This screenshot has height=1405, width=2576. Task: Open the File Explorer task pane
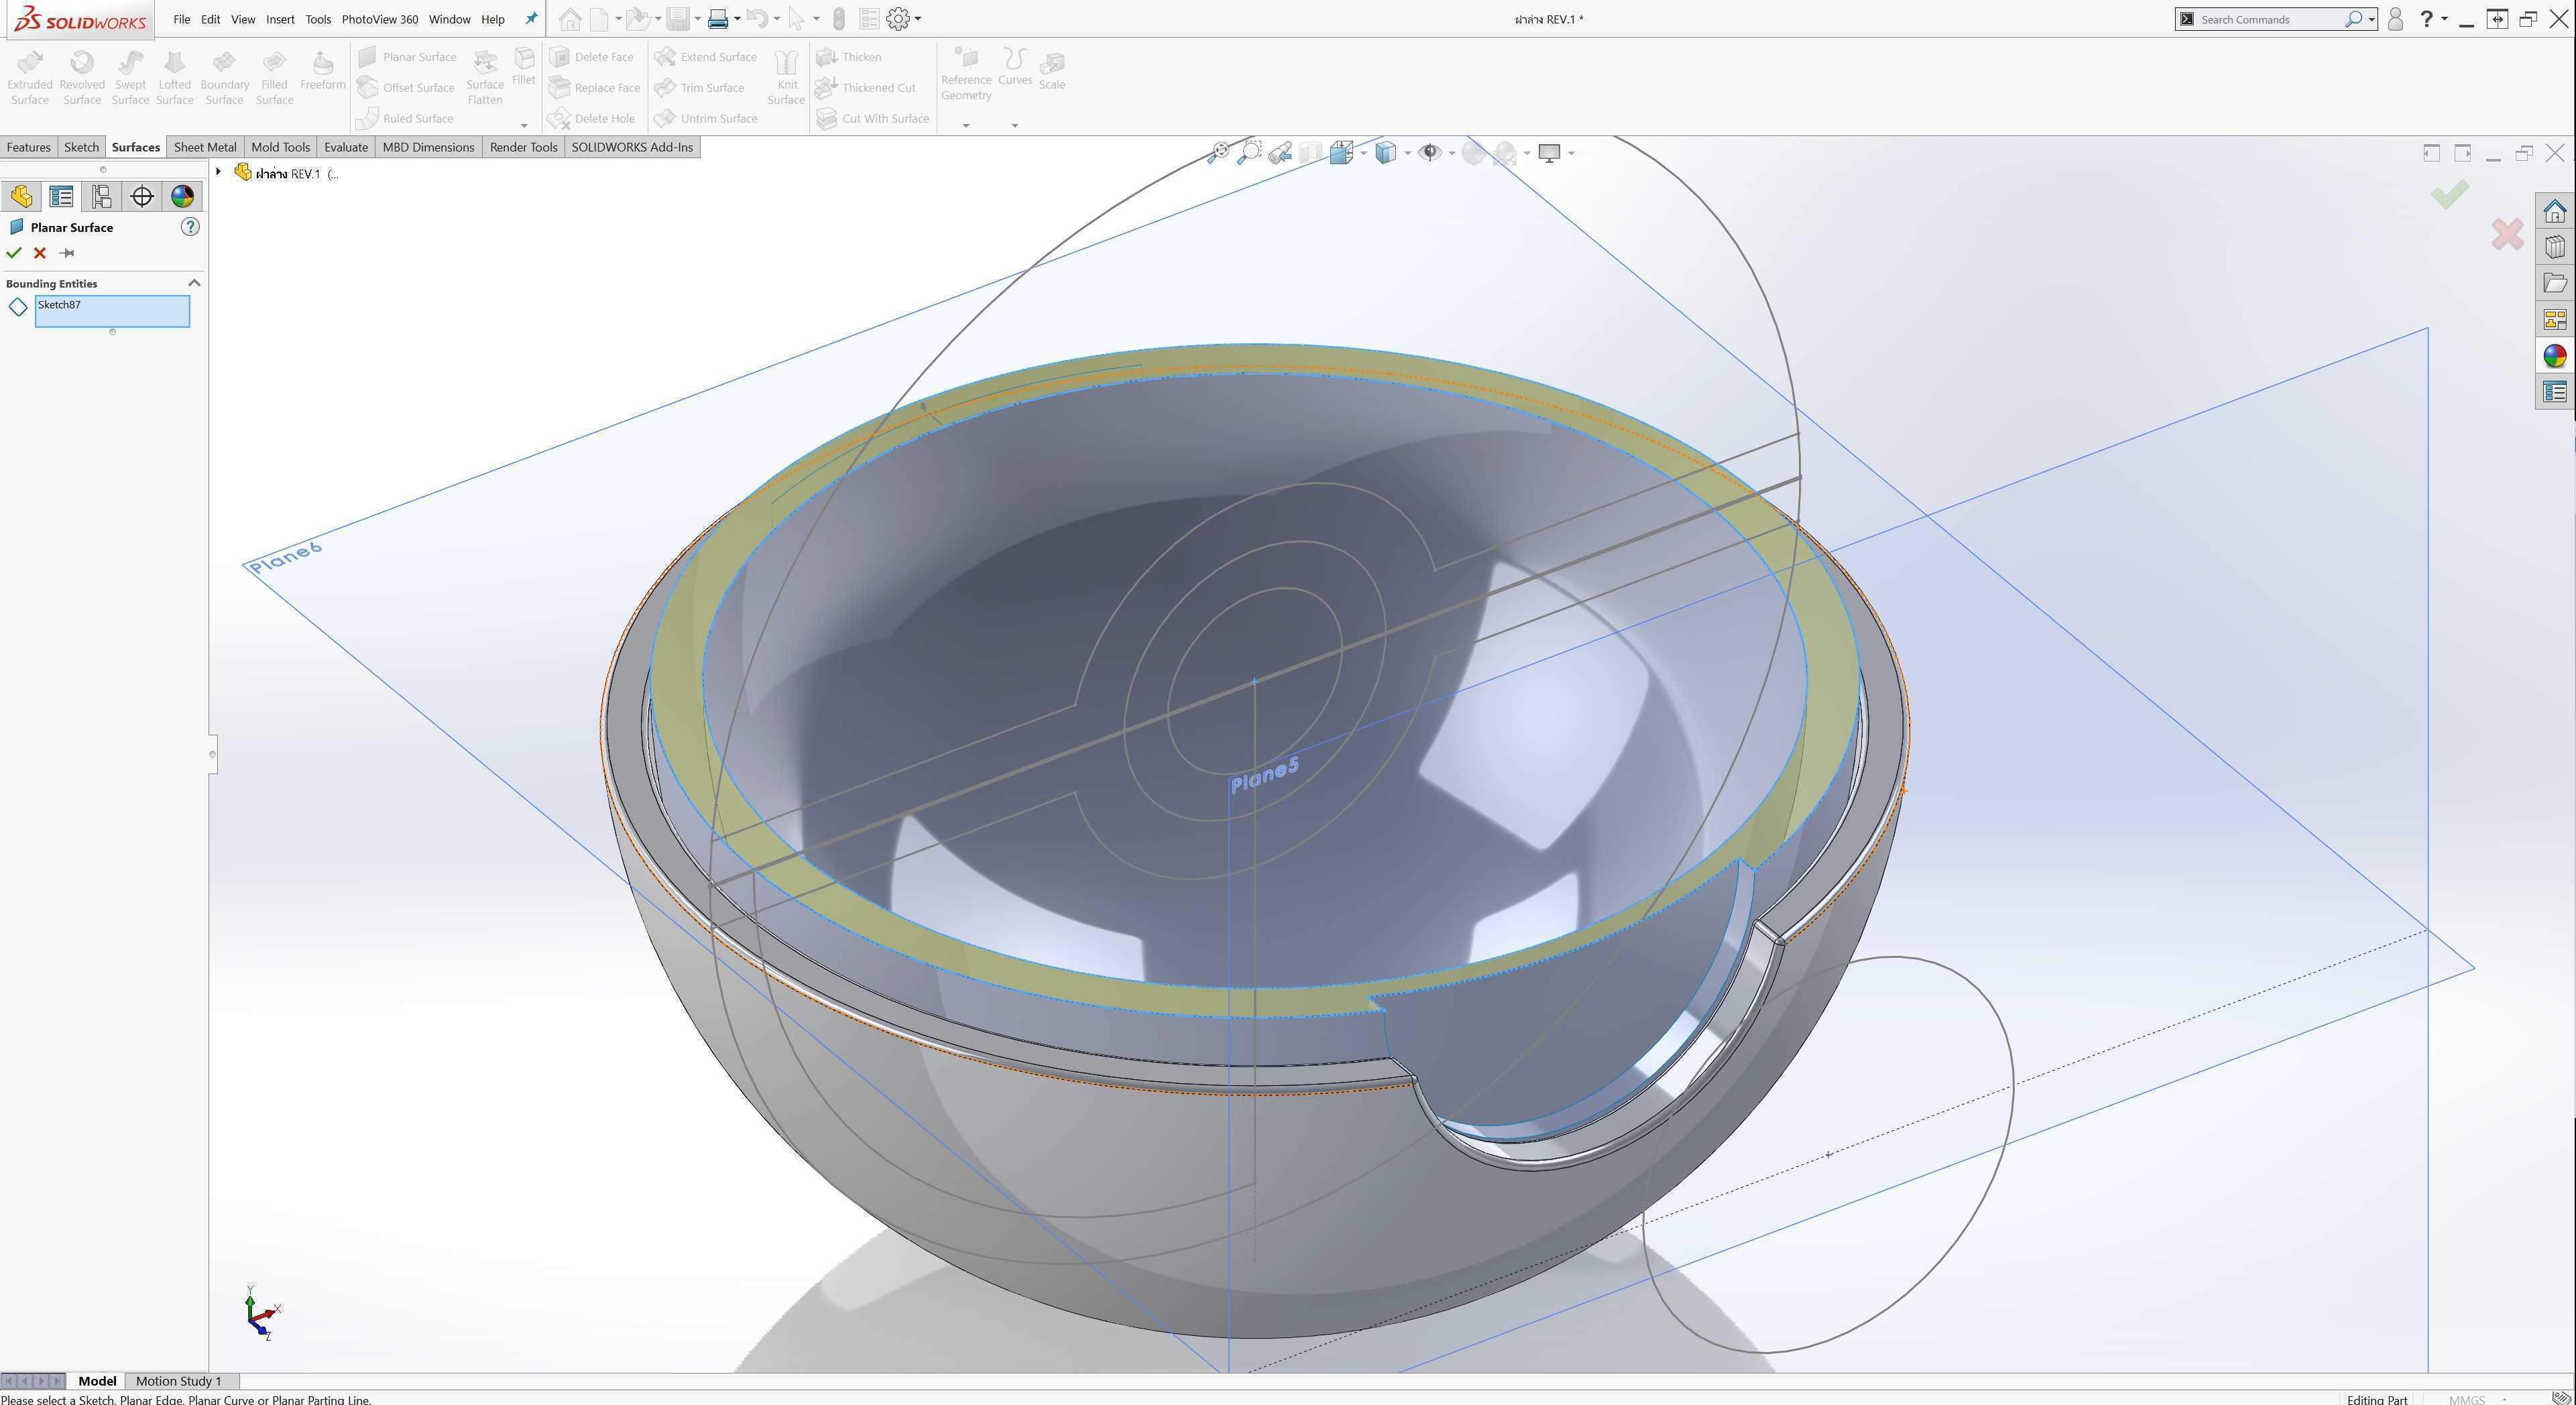click(2555, 283)
